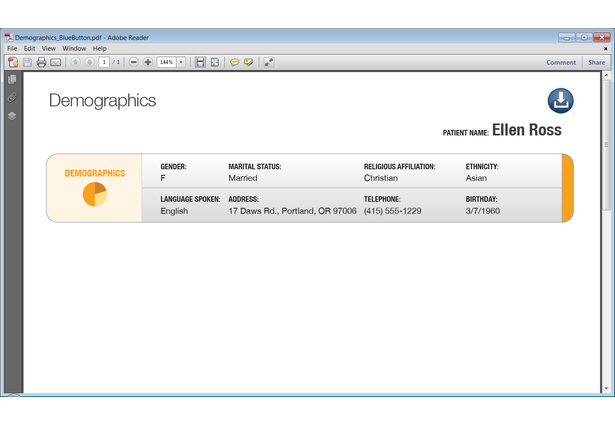
Task: Print the document with printer icon
Action: coord(41,62)
